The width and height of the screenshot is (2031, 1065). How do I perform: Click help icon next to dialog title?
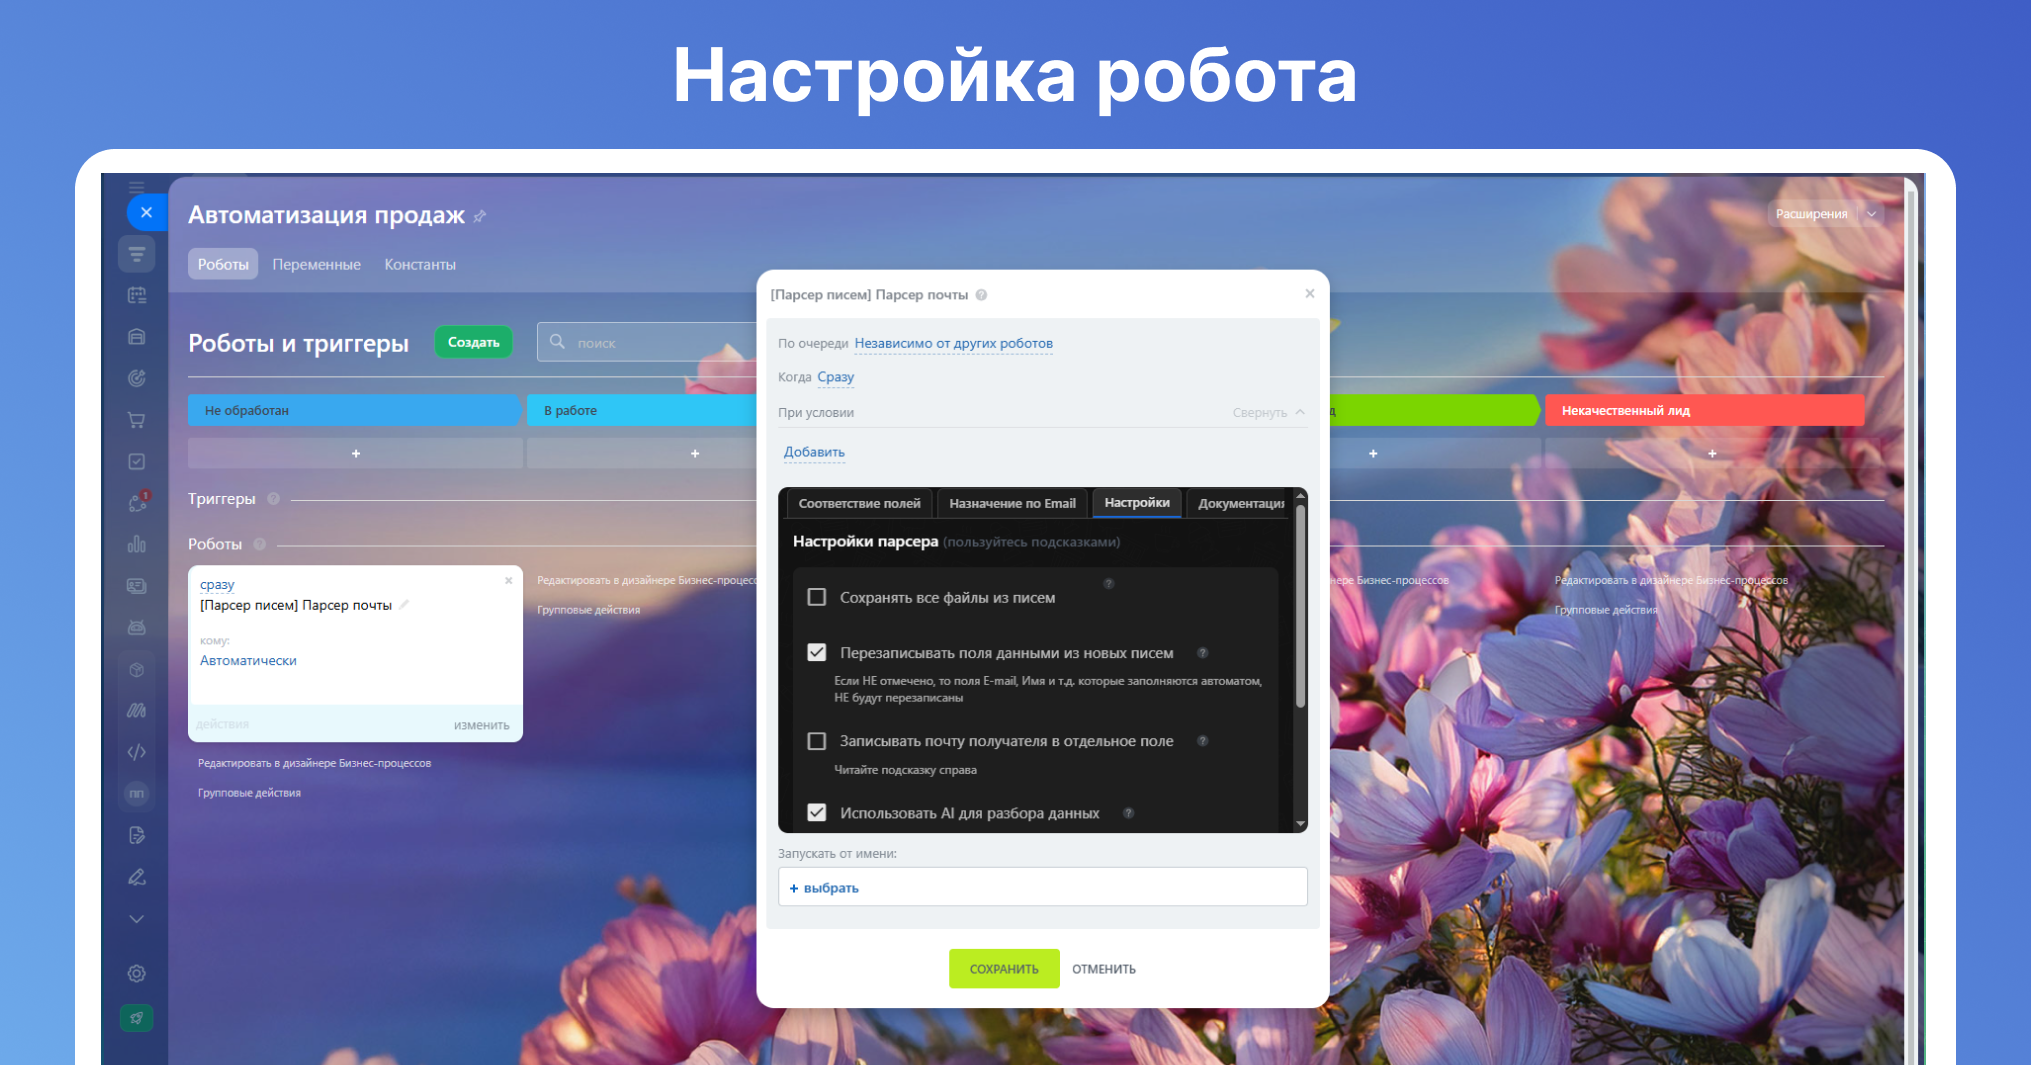(x=981, y=295)
